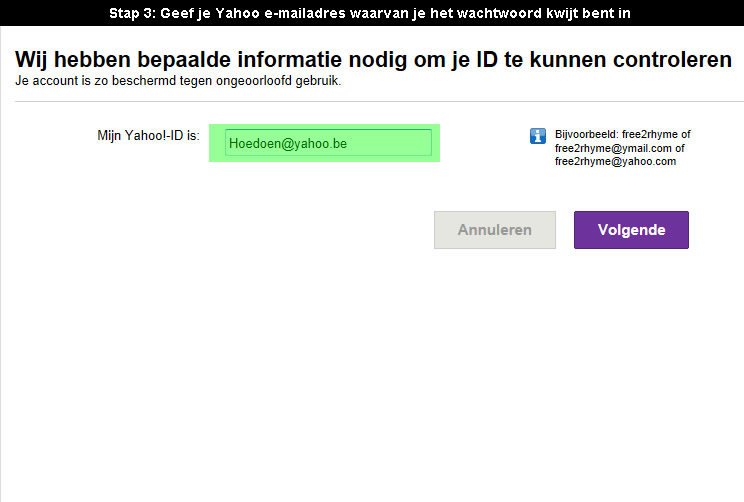Click the blue info icon
This screenshot has width=744, height=502.
pos(538,136)
